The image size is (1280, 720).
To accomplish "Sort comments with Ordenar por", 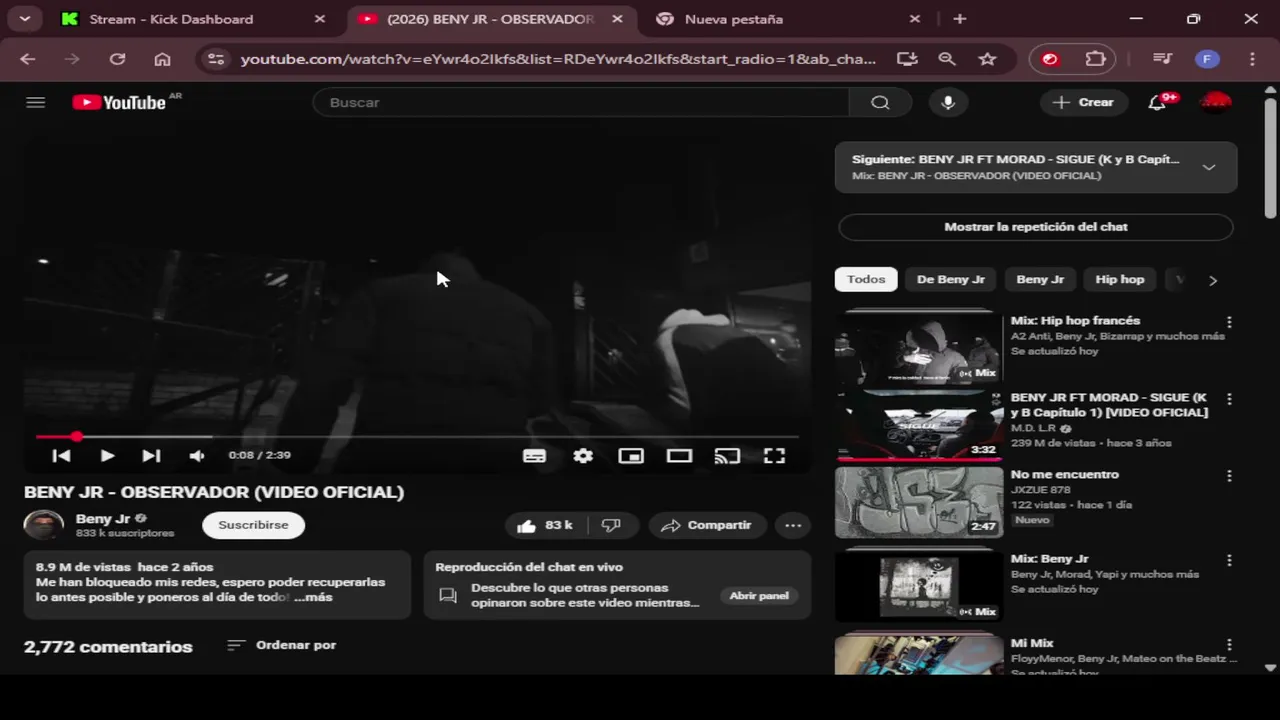I will point(282,645).
